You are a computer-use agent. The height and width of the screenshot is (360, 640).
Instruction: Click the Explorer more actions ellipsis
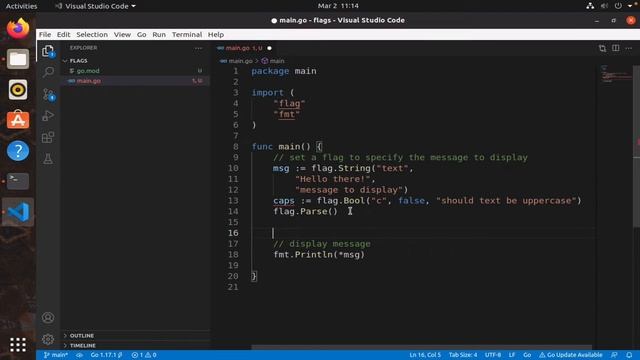point(198,48)
